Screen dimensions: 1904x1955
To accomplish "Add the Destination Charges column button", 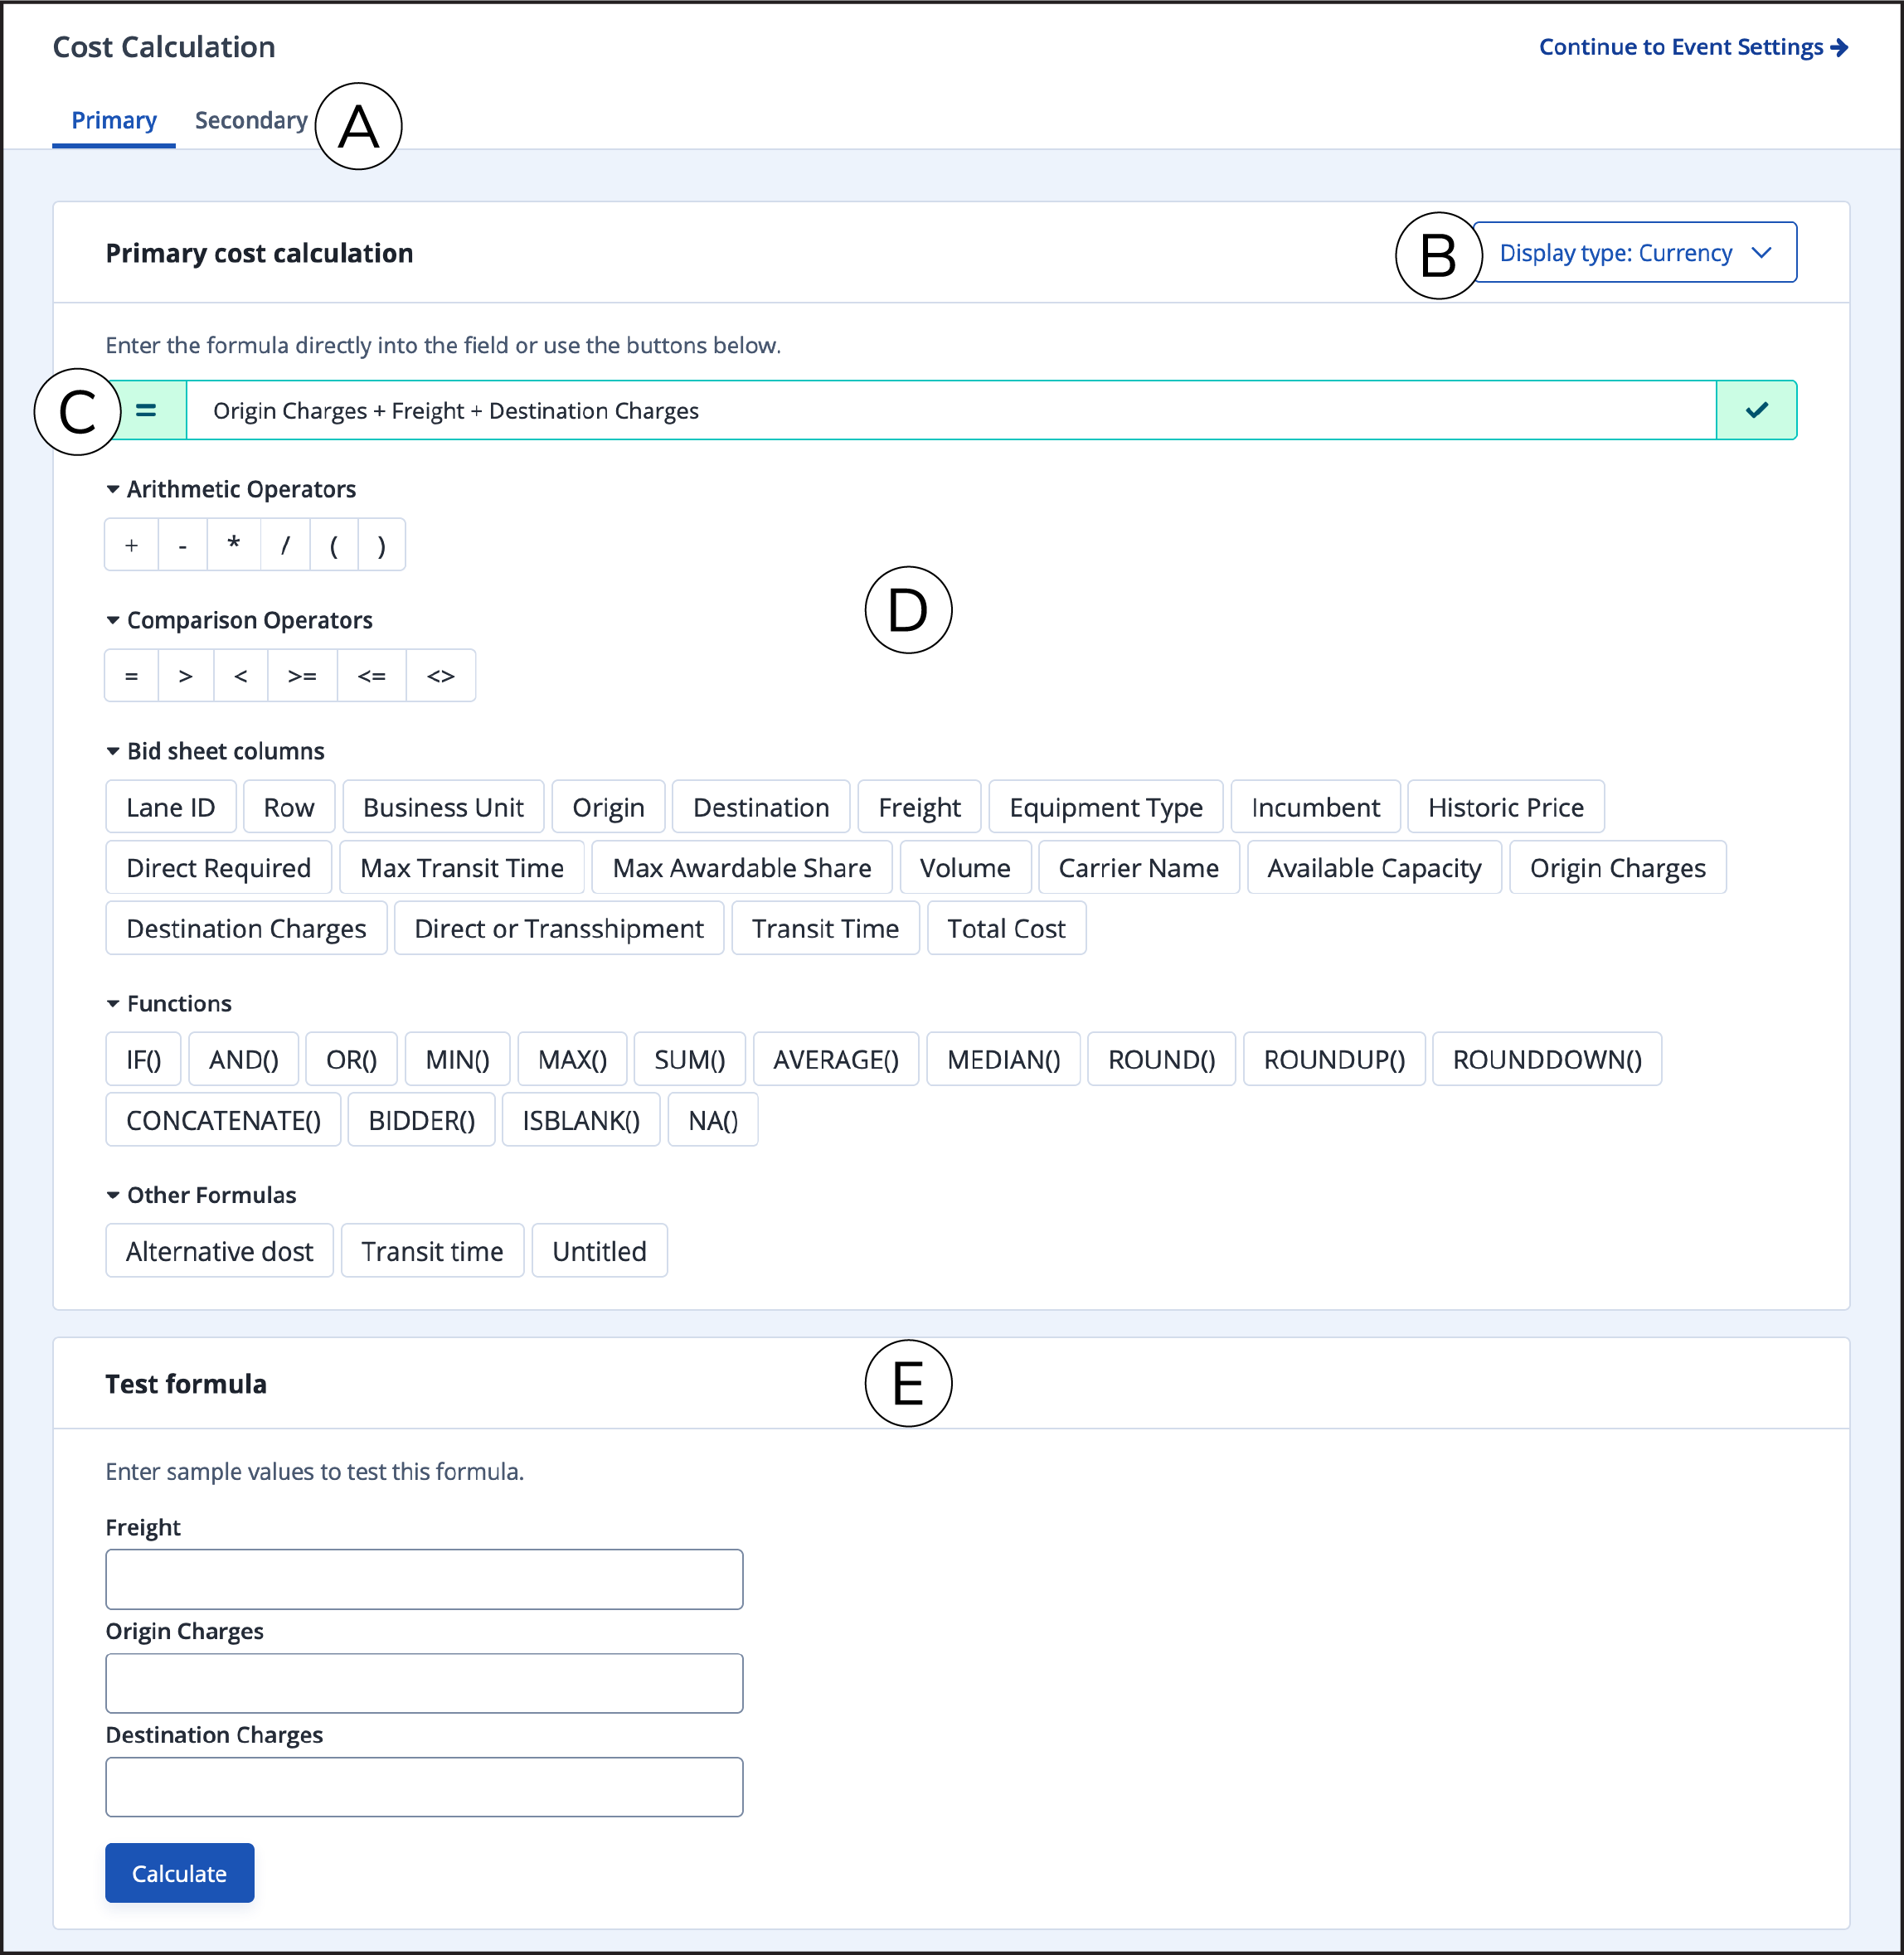I will (x=246, y=929).
